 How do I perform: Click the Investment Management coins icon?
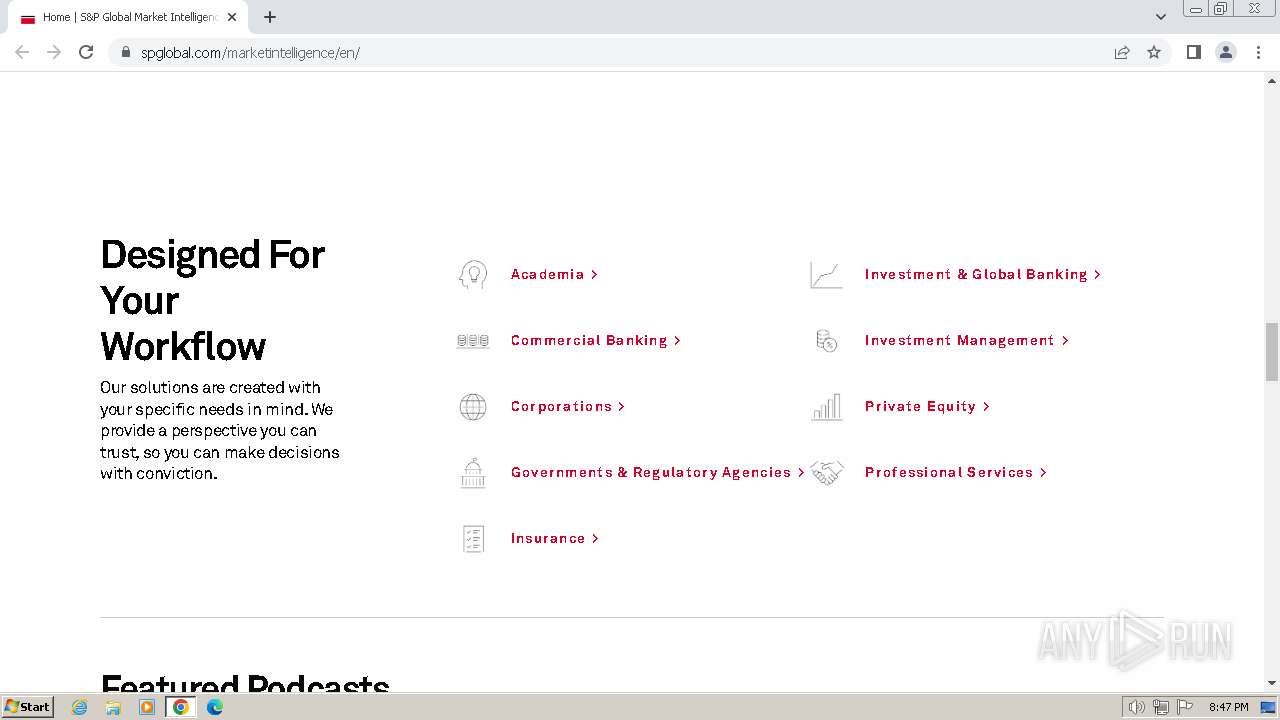point(826,341)
